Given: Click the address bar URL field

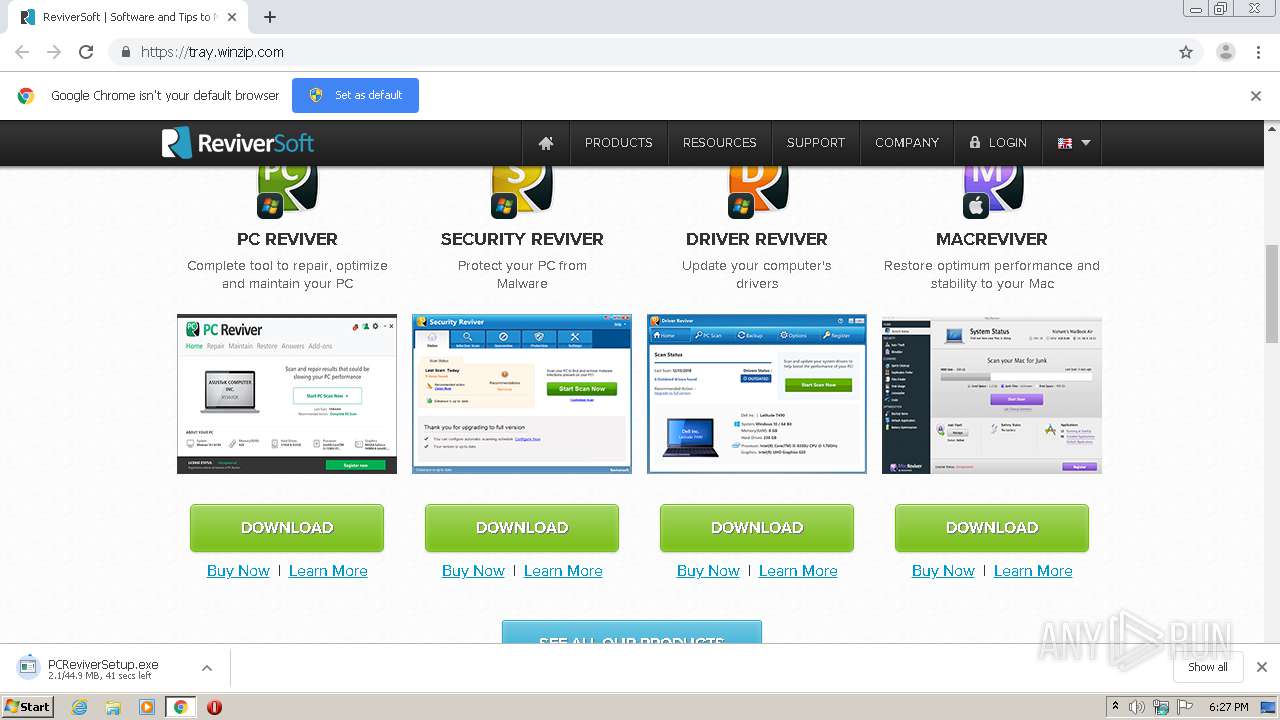Looking at the screenshot, I should [655, 52].
